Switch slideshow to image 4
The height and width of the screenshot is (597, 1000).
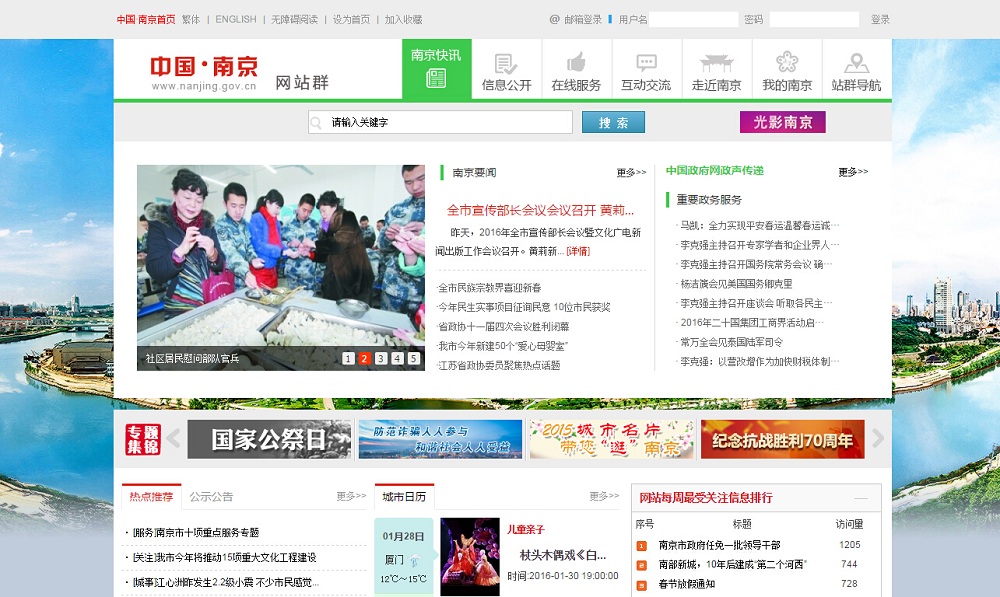[397, 358]
